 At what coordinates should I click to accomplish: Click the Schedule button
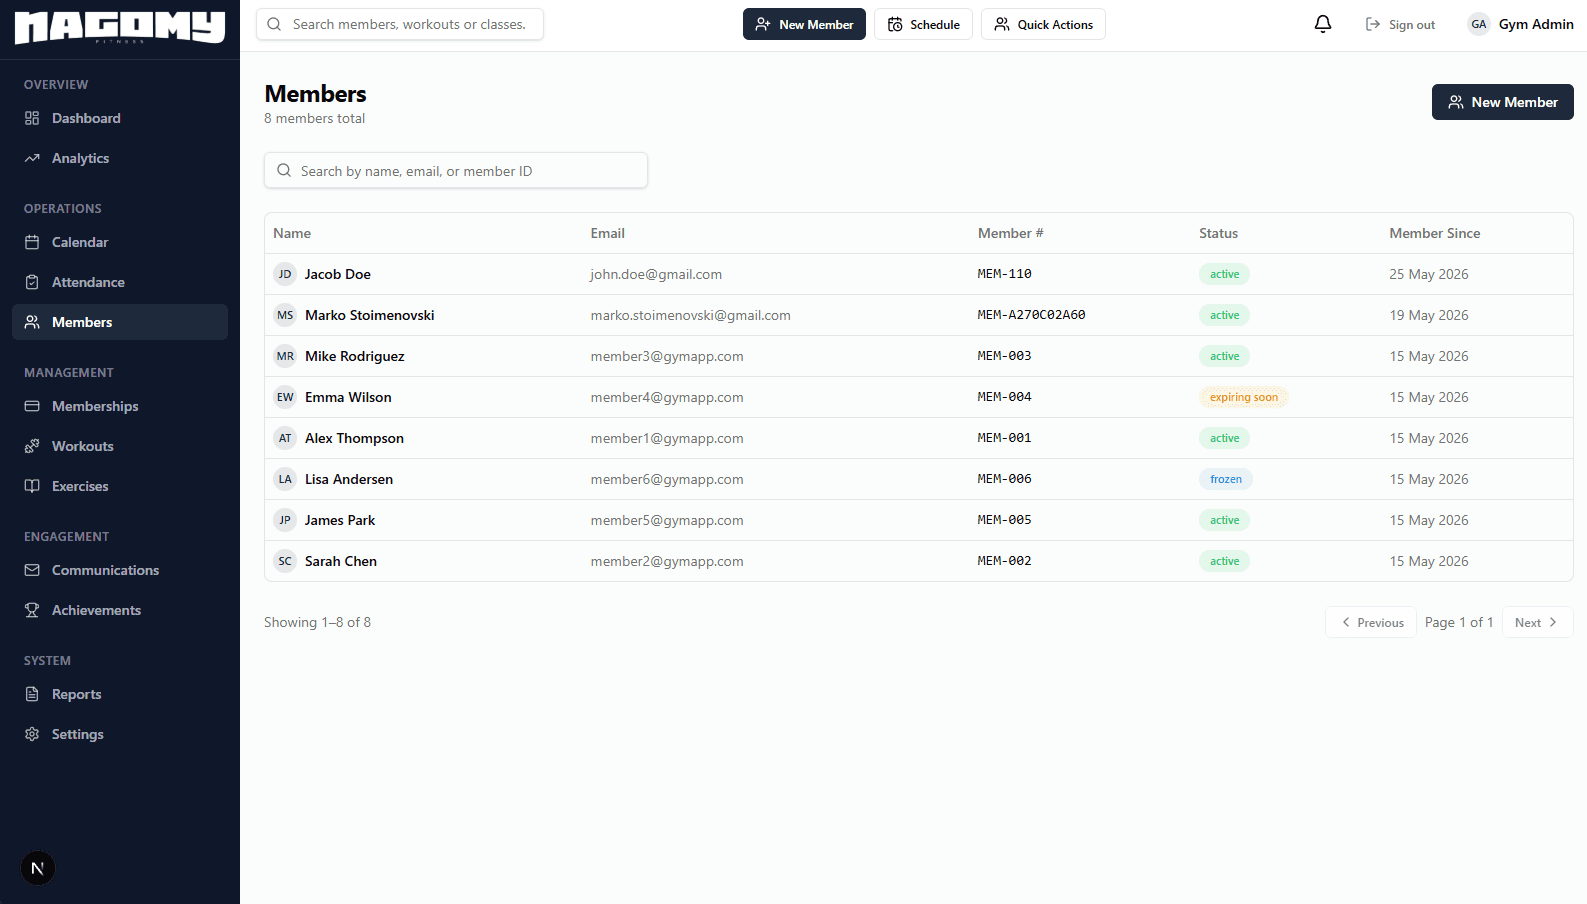coord(923,24)
